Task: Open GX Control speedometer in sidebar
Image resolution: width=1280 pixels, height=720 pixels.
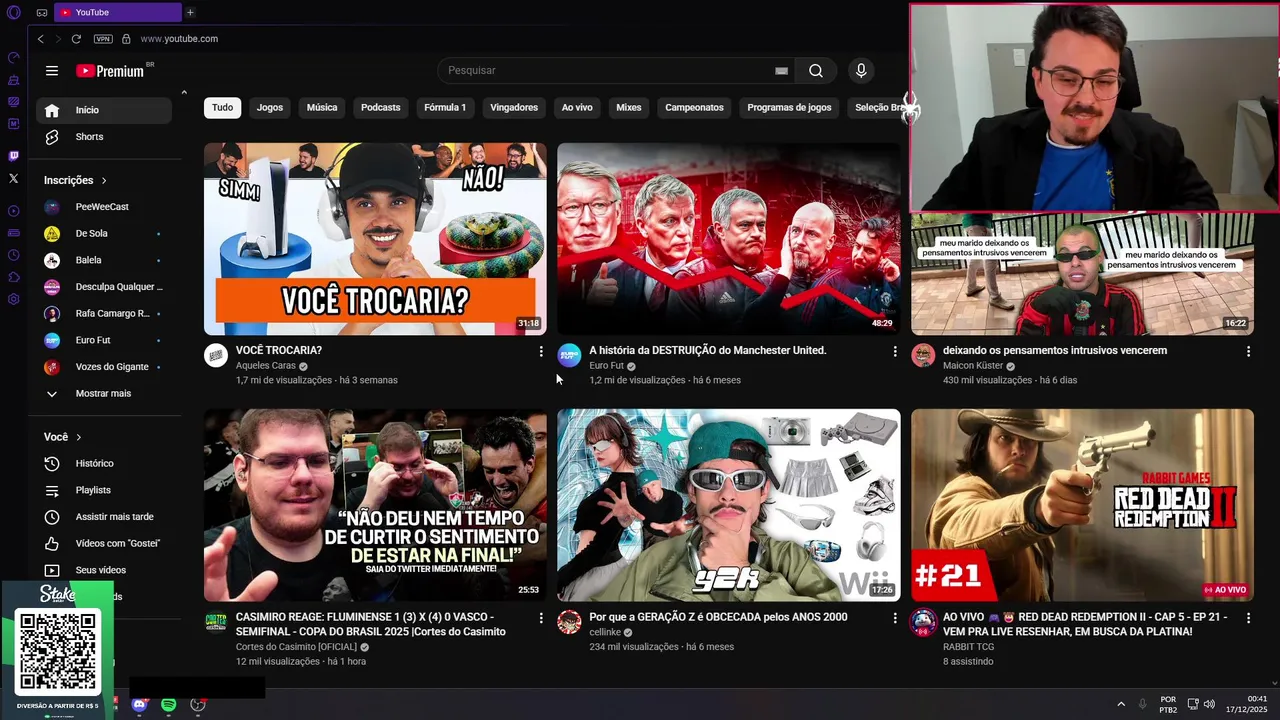Action: (13, 57)
